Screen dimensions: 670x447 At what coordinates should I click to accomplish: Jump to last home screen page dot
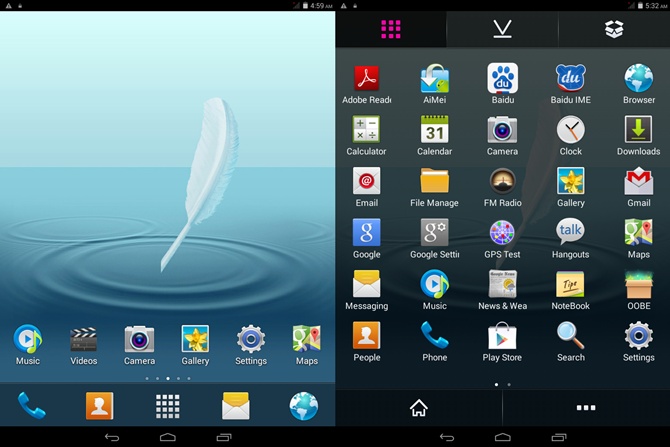189,379
